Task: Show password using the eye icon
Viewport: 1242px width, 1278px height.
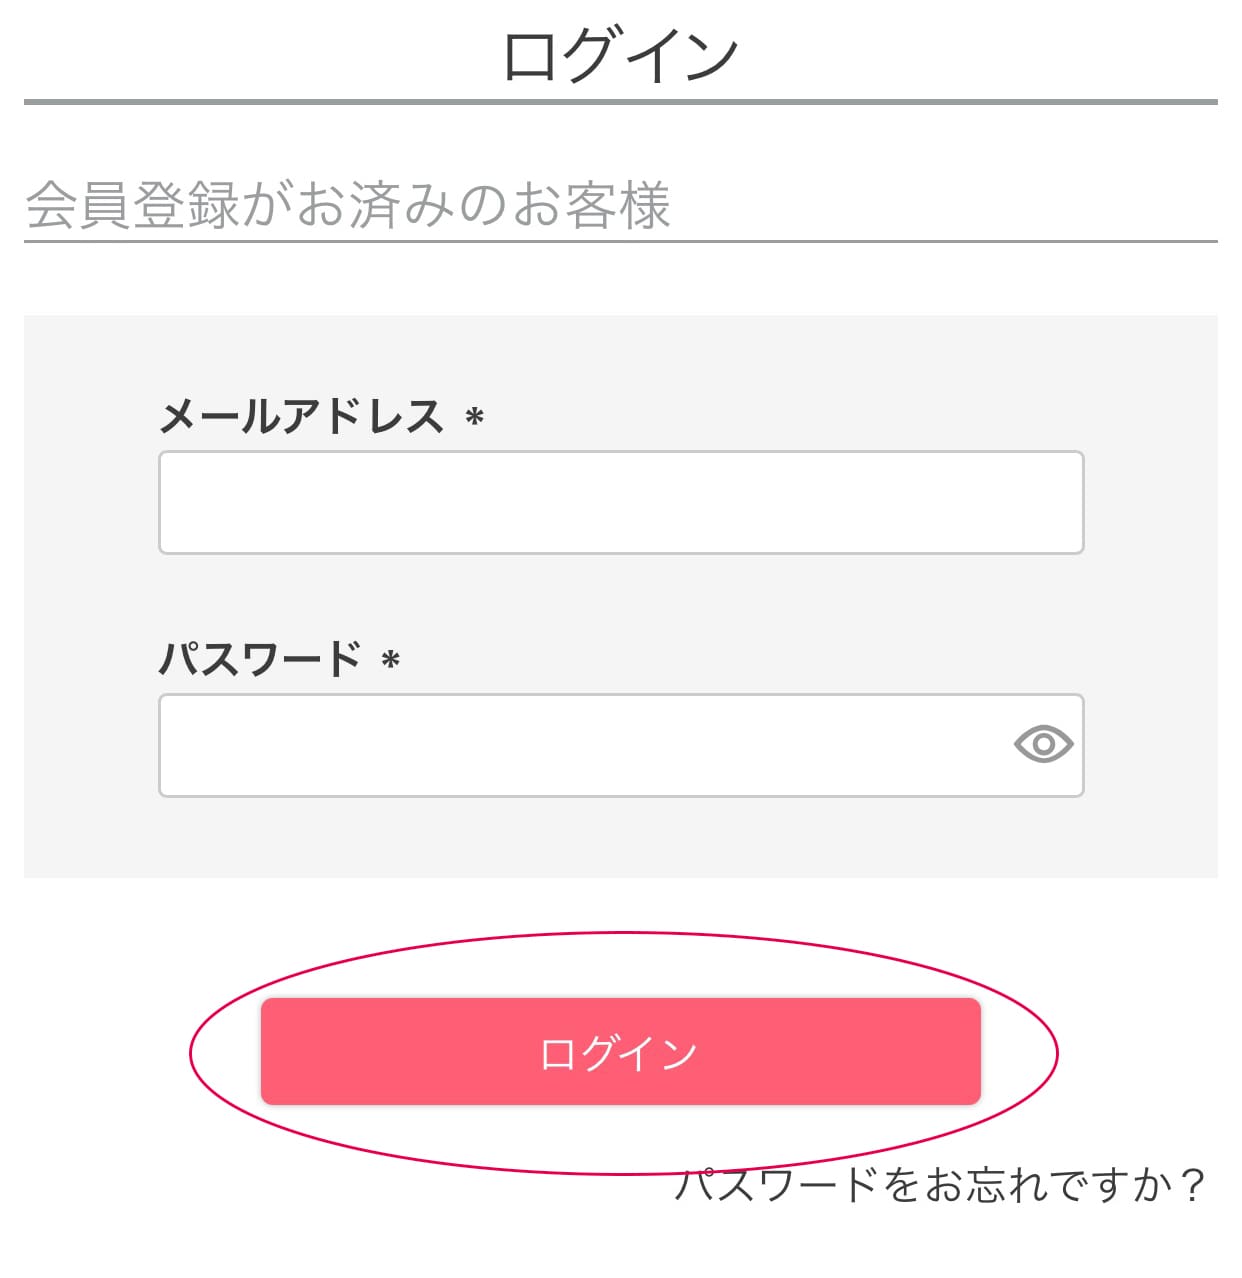Action: click(x=1043, y=745)
